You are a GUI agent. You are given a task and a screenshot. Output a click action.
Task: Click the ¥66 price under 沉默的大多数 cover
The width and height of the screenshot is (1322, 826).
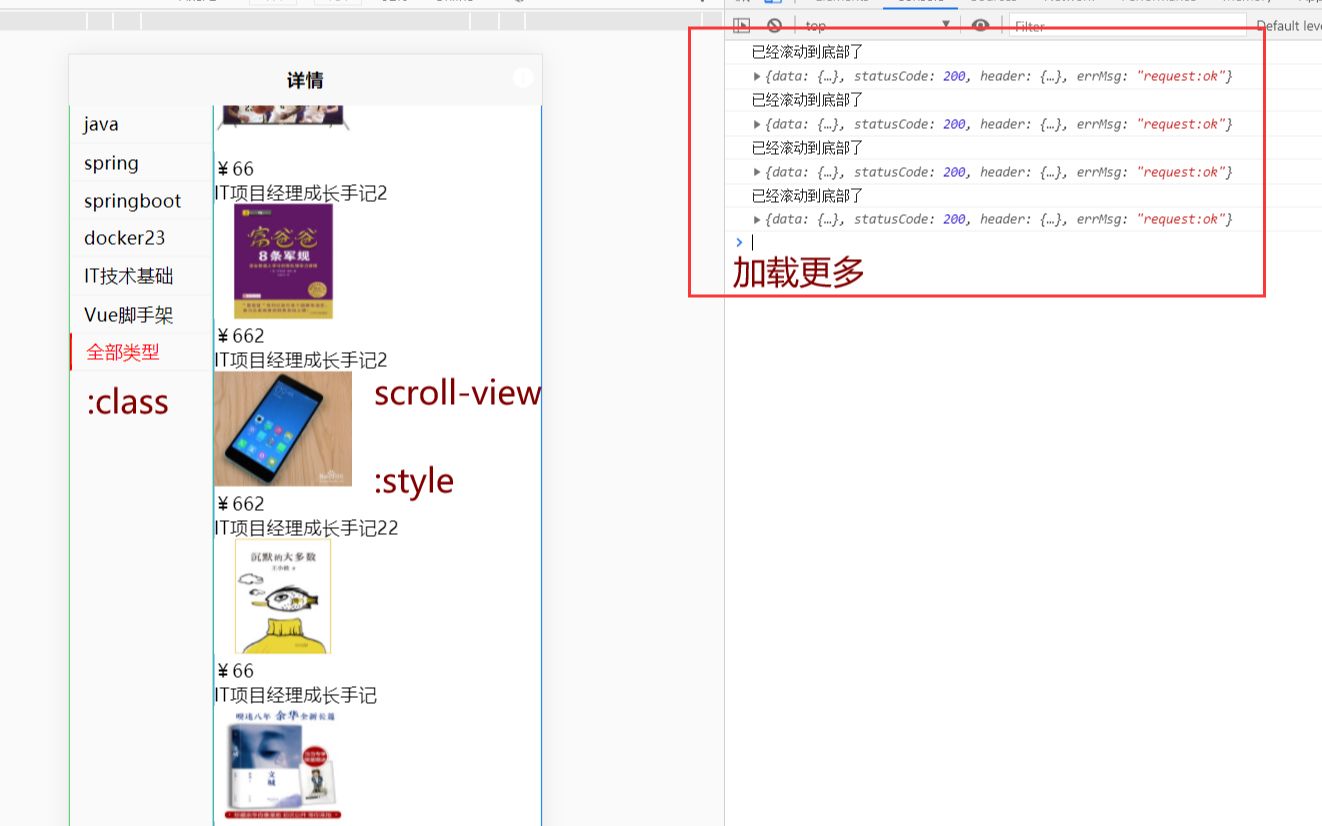click(x=235, y=670)
